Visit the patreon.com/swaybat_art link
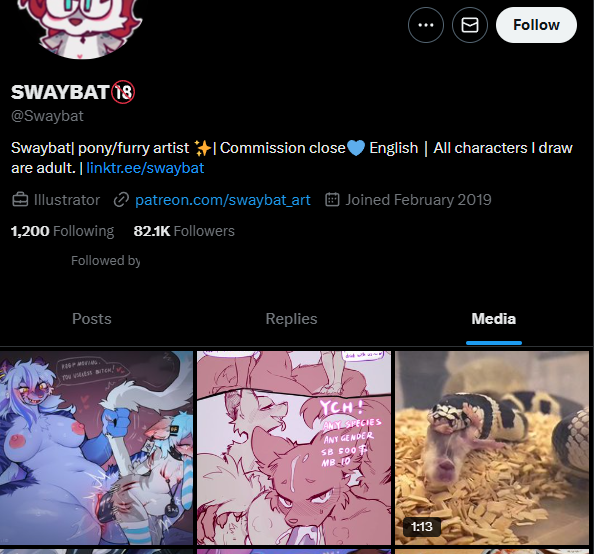The width and height of the screenshot is (594, 554). [x=223, y=200]
